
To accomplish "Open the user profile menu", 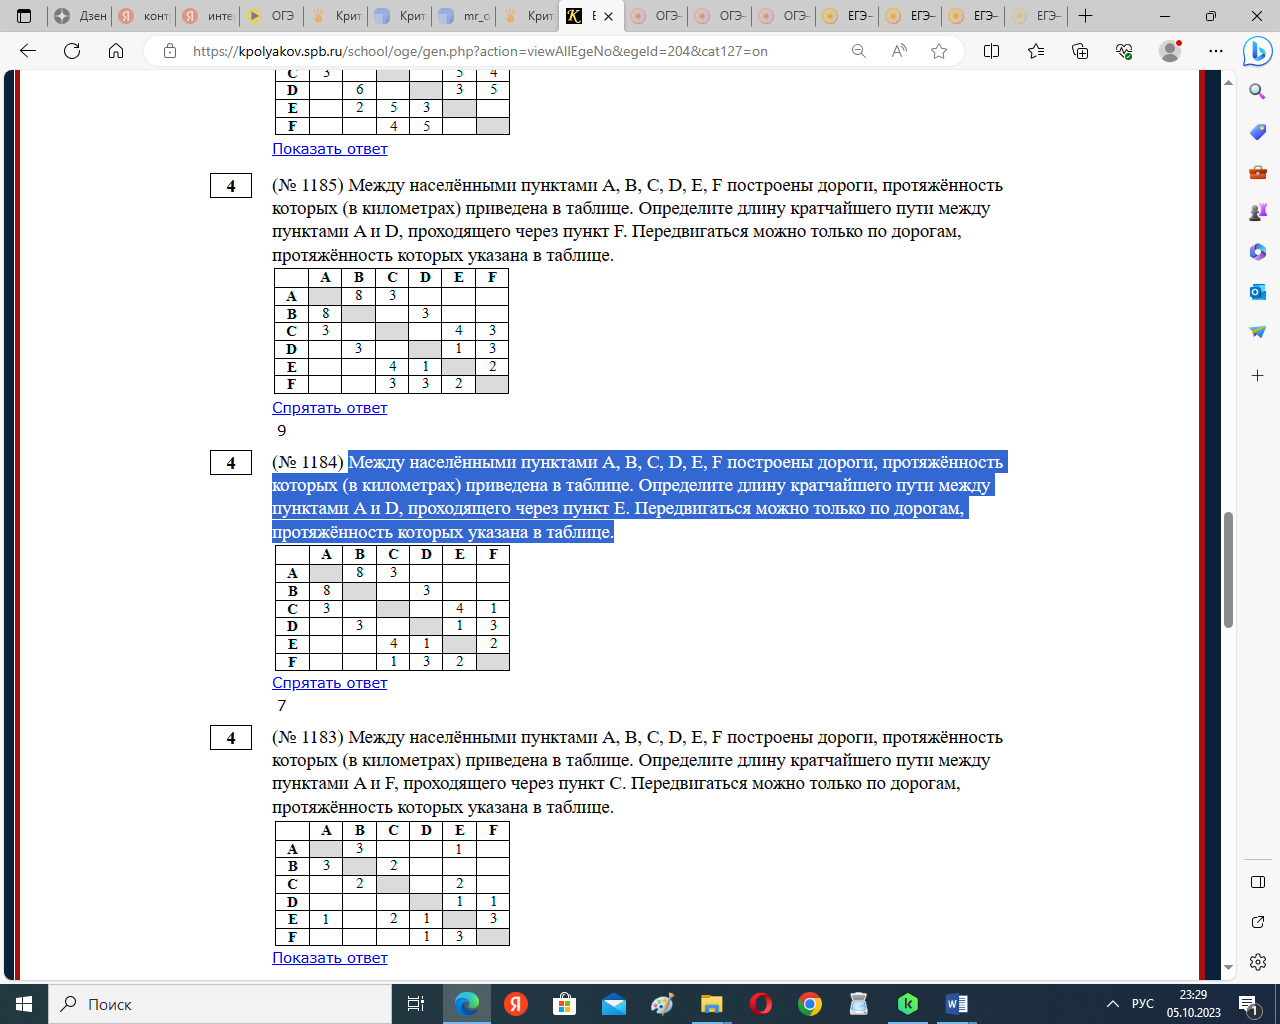I will pos(1170,51).
